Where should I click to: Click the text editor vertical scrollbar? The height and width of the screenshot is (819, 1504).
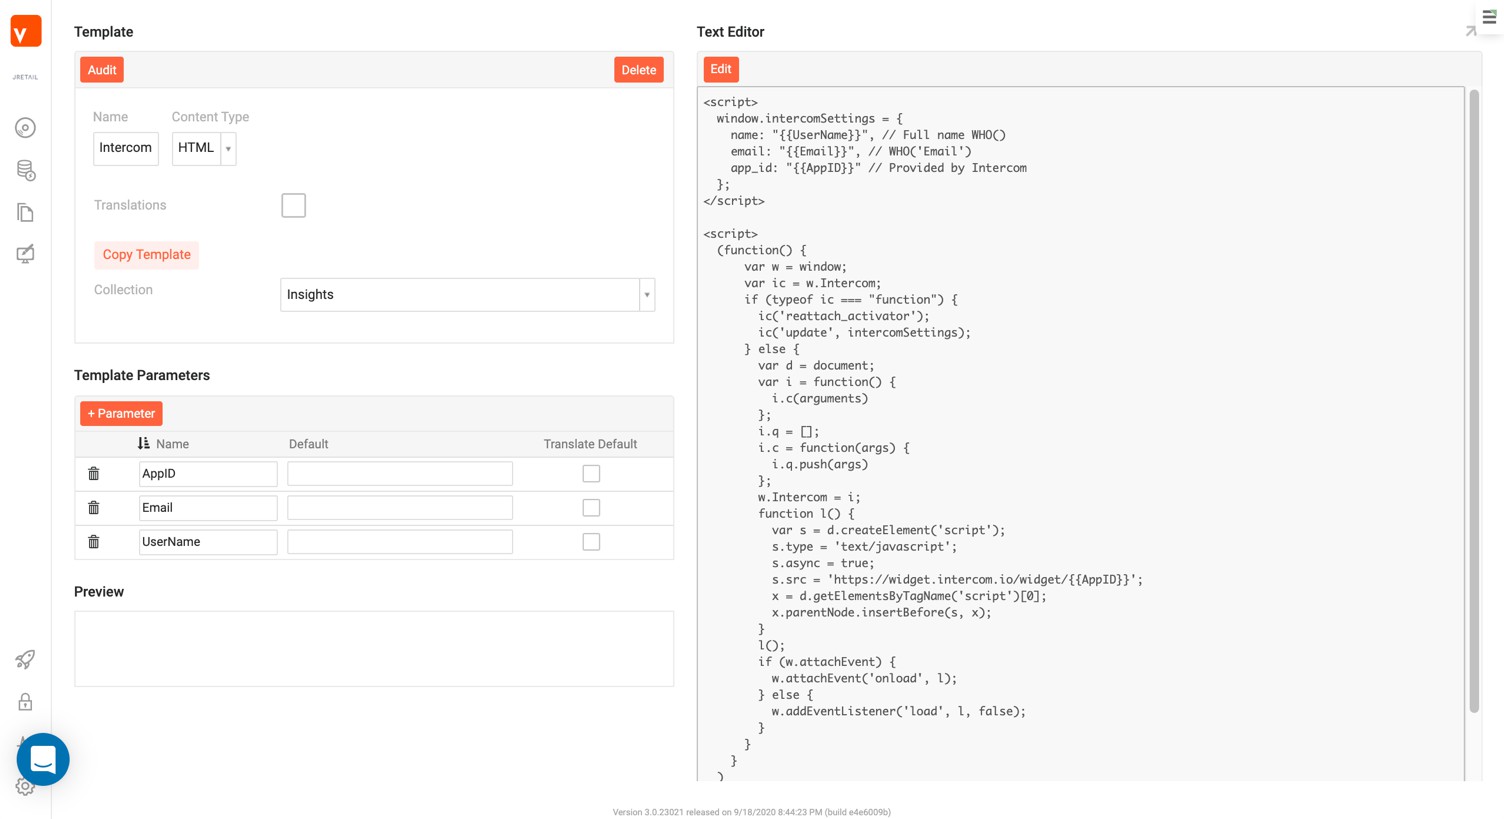(x=1474, y=400)
